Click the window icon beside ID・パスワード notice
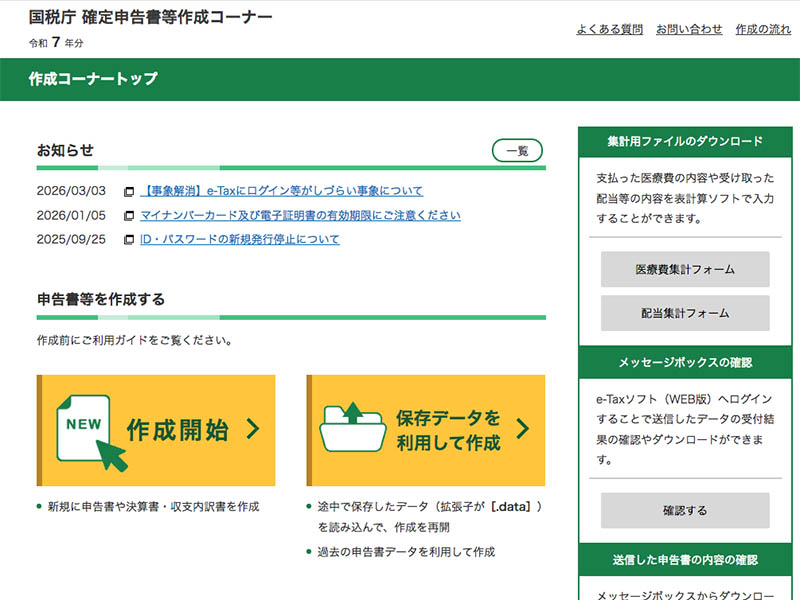Viewport: 800px width, 600px height. pos(128,240)
